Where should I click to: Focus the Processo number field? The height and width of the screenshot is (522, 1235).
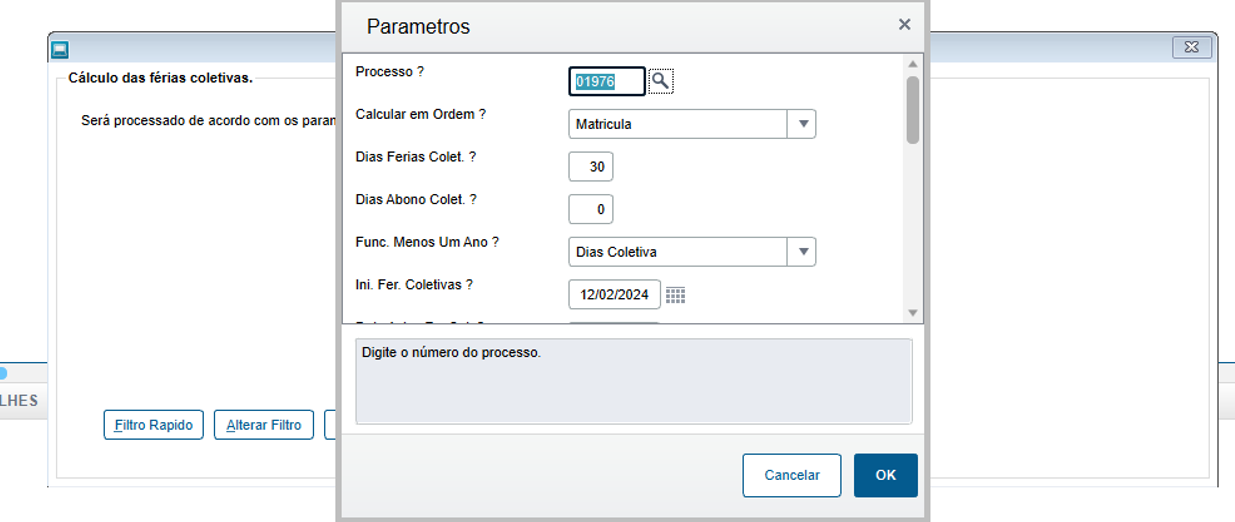[607, 81]
